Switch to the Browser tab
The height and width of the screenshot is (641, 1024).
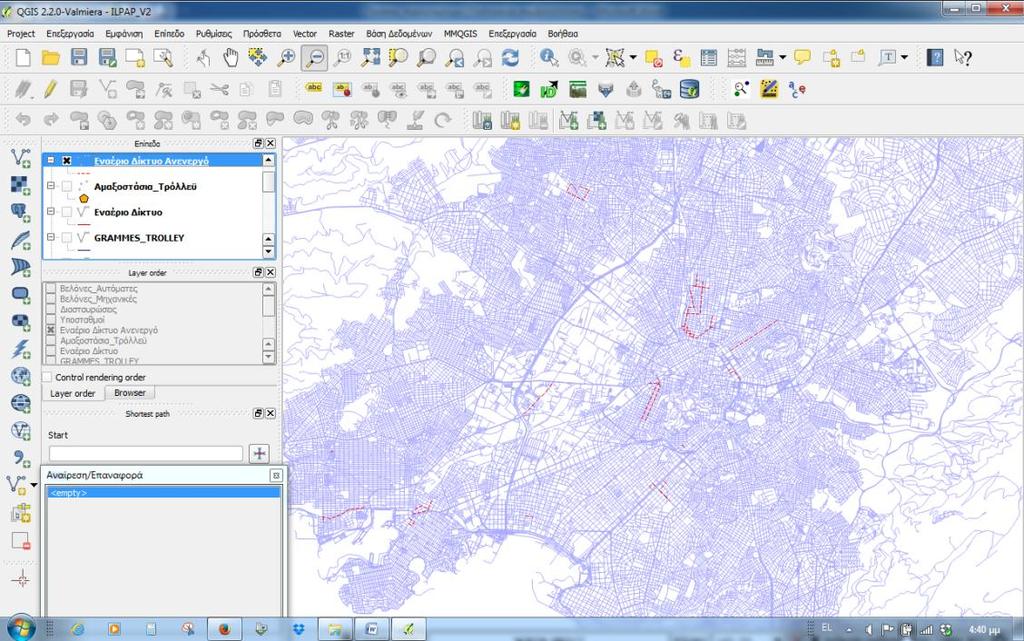tap(129, 393)
